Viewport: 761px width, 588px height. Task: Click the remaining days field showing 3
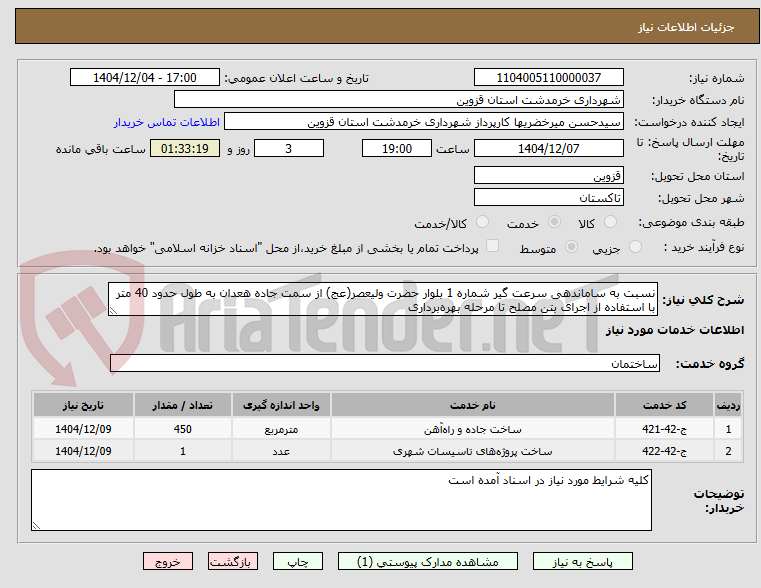(x=289, y=148)
